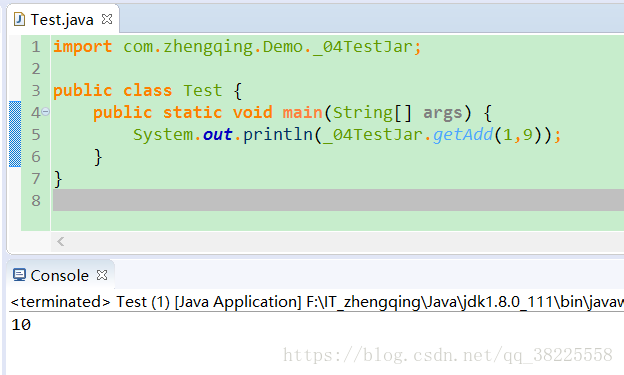Click the class name Test on line 3

click(203, 91)
